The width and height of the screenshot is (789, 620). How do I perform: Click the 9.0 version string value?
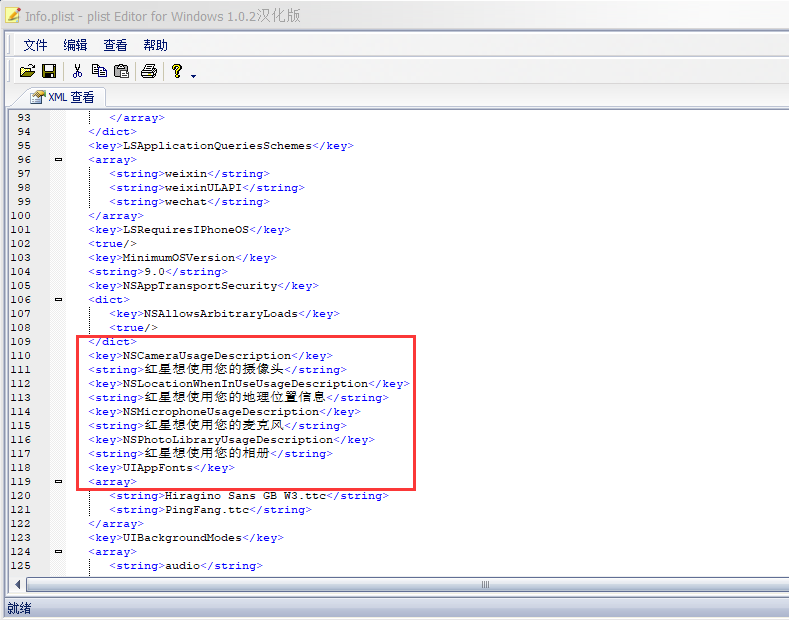[x=154, y=272]
